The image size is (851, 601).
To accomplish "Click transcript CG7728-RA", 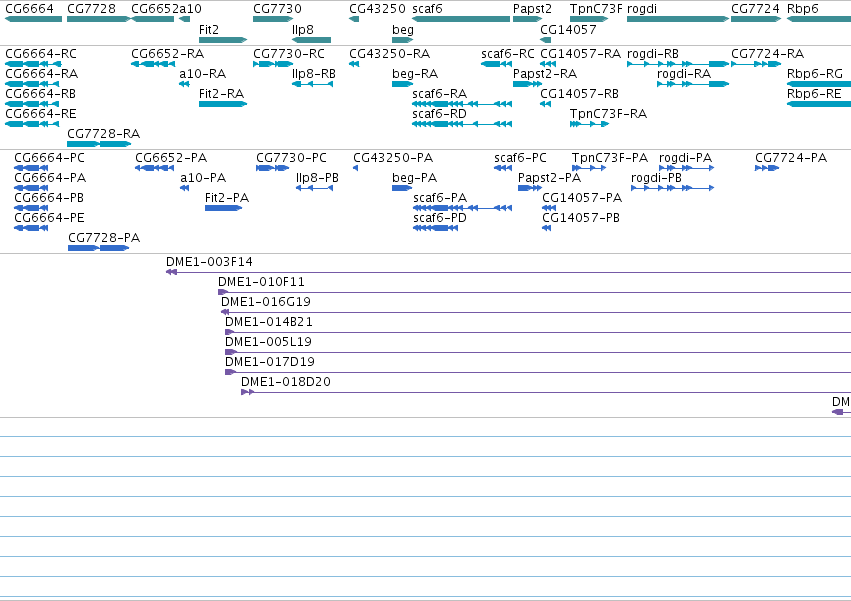I will [x=103, y=134].
